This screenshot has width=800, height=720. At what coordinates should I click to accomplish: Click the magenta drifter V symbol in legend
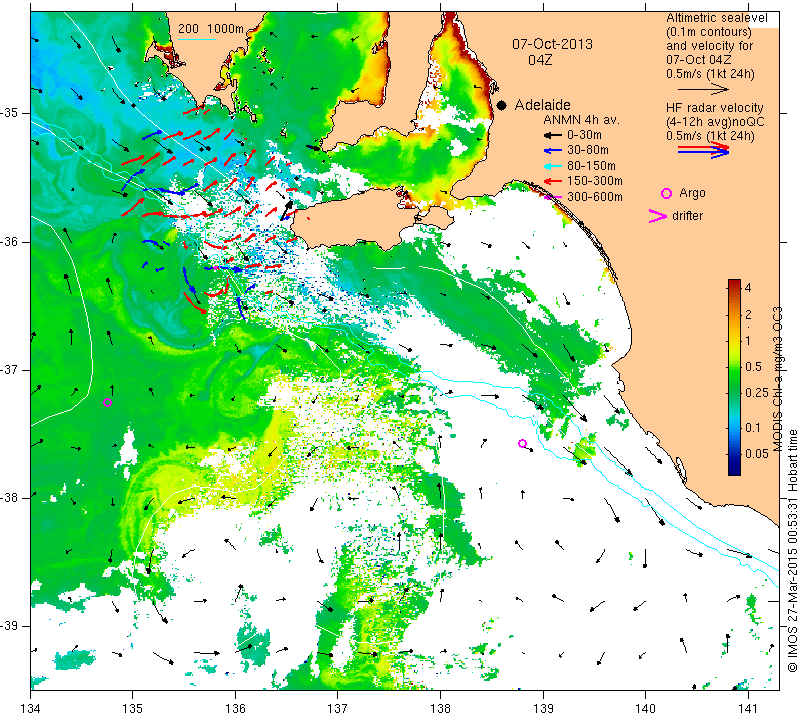click(658, 216)
